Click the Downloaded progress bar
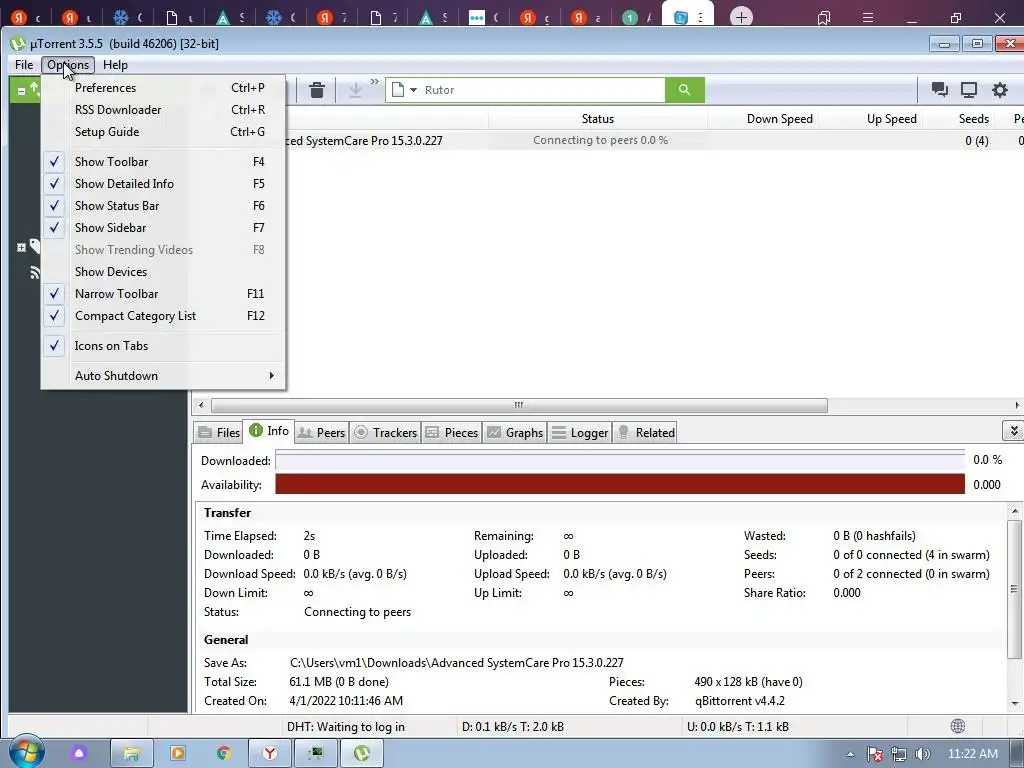1024x768 pixels. click(620, 460)
